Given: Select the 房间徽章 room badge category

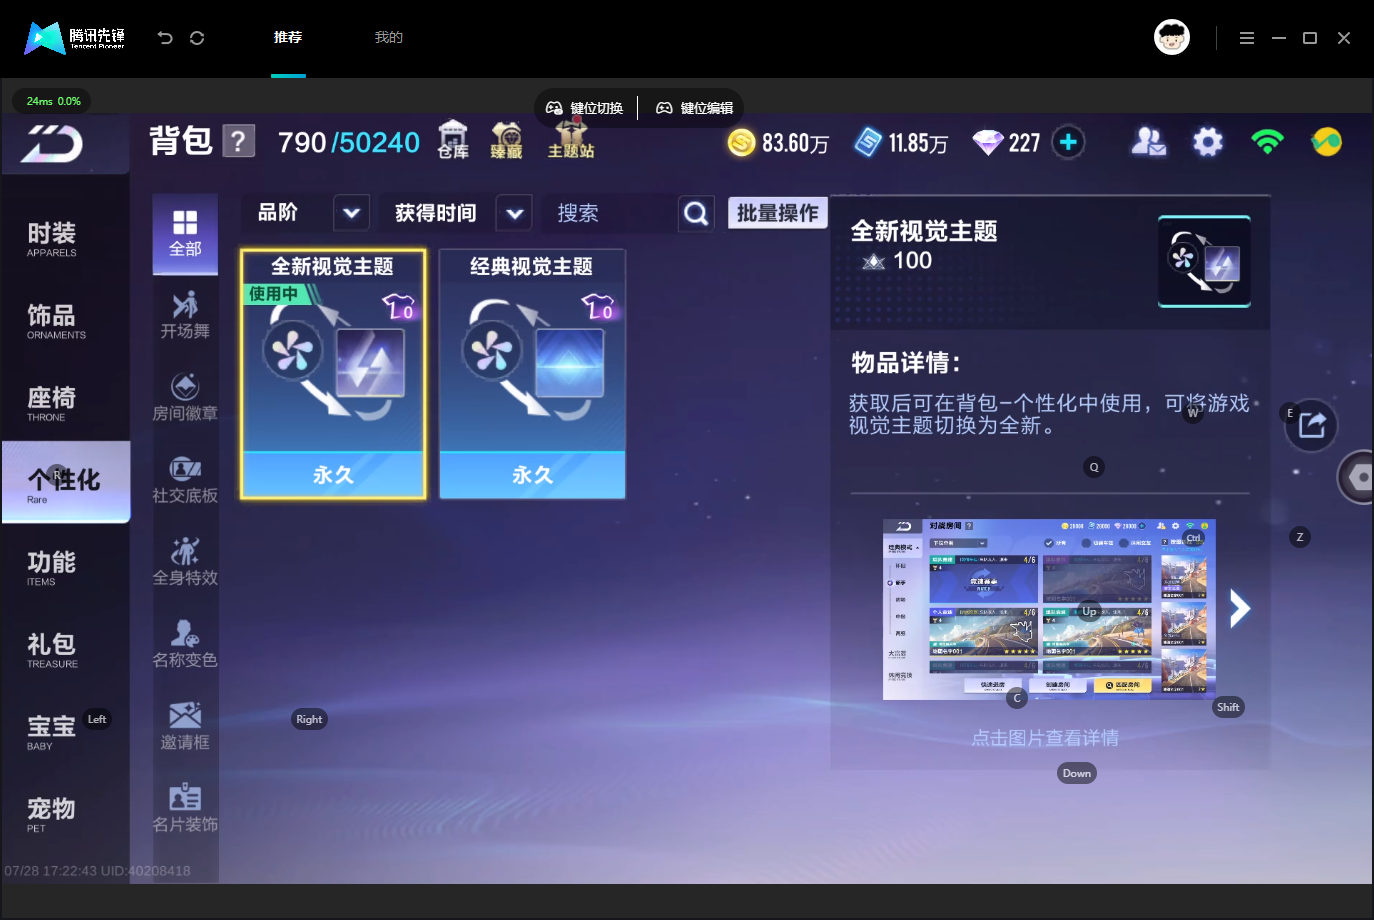Looking at the screenshot, I should tap(185, 397).
